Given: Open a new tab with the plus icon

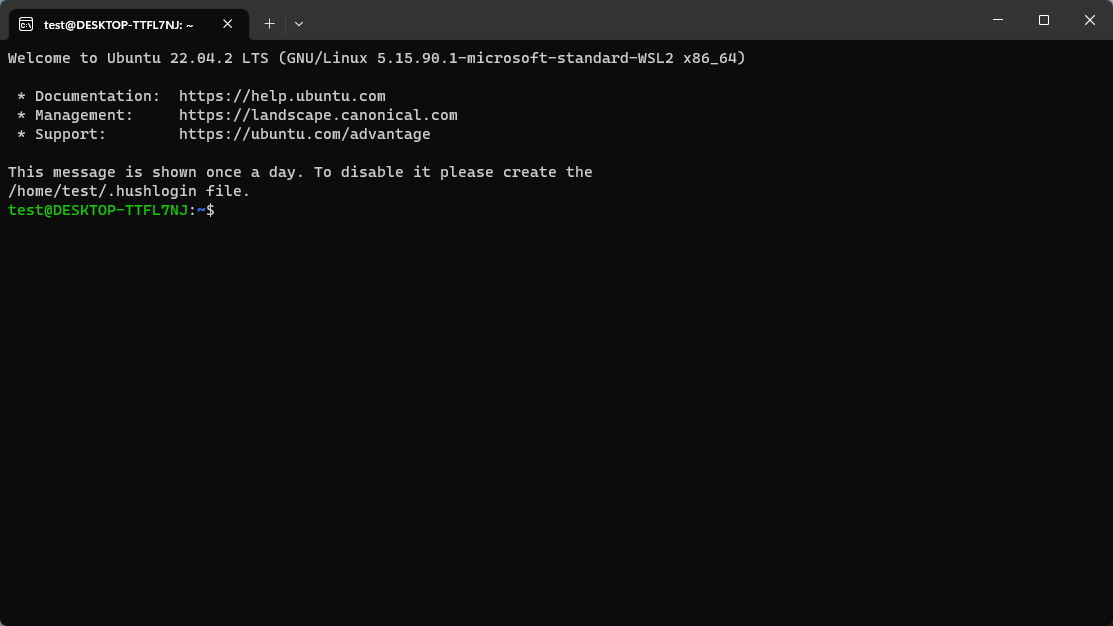Looking at the screenshot, I should tap(269, 24).
